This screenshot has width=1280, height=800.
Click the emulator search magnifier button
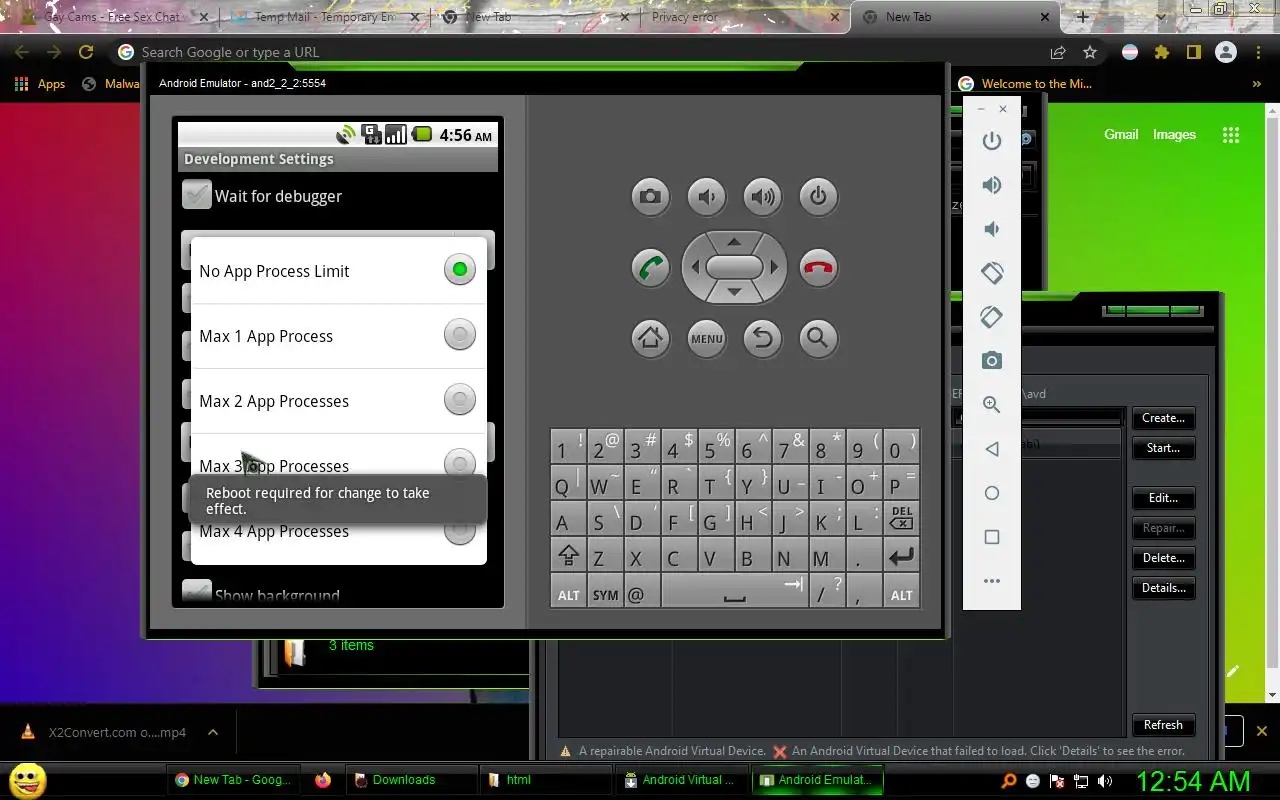point(818,338)
